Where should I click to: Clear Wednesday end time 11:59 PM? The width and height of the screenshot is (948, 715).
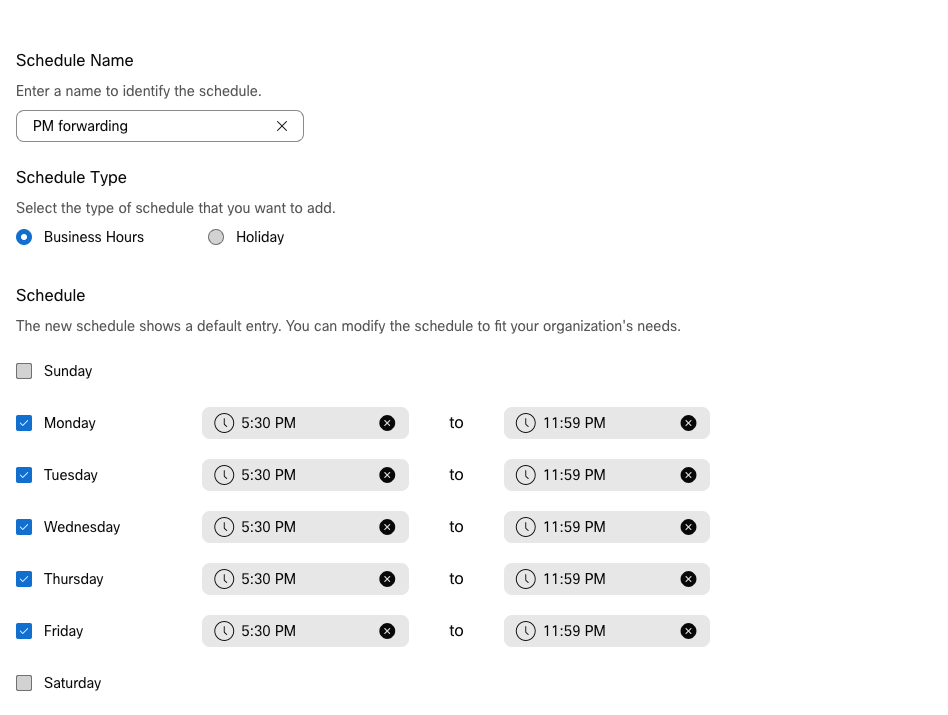(688, 527)
